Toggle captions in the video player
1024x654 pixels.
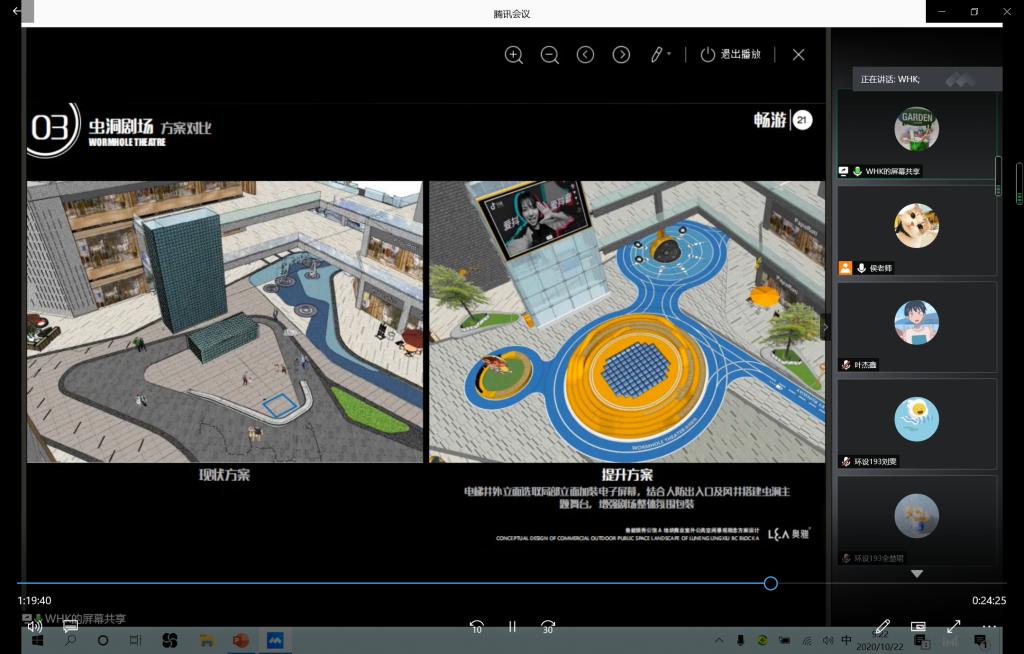pos(70,627)
